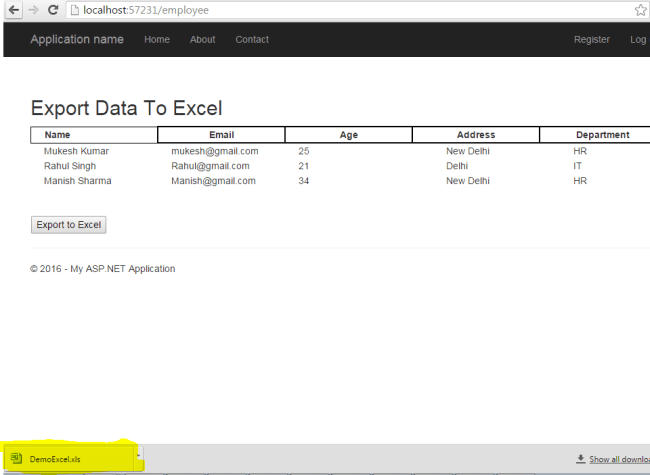Bookmark page with the star icon
Image resolution: width=650 pixels, height=475 pixels.
641,10
